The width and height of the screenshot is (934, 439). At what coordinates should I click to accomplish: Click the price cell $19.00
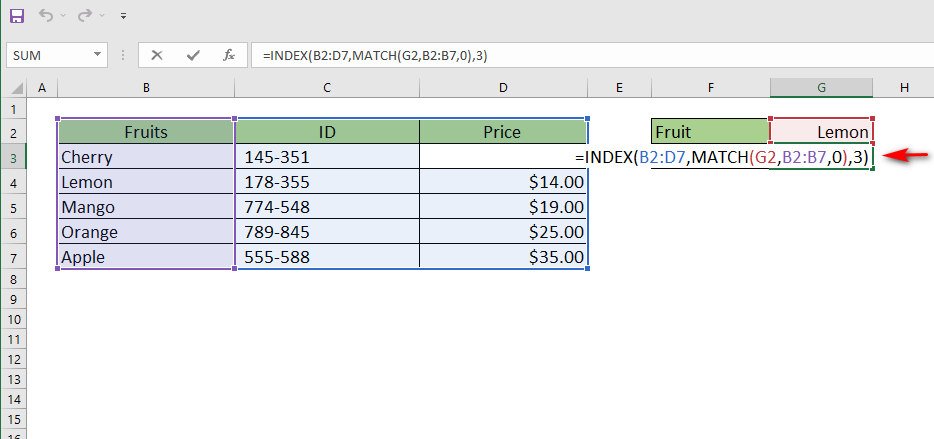click(504, 207)
